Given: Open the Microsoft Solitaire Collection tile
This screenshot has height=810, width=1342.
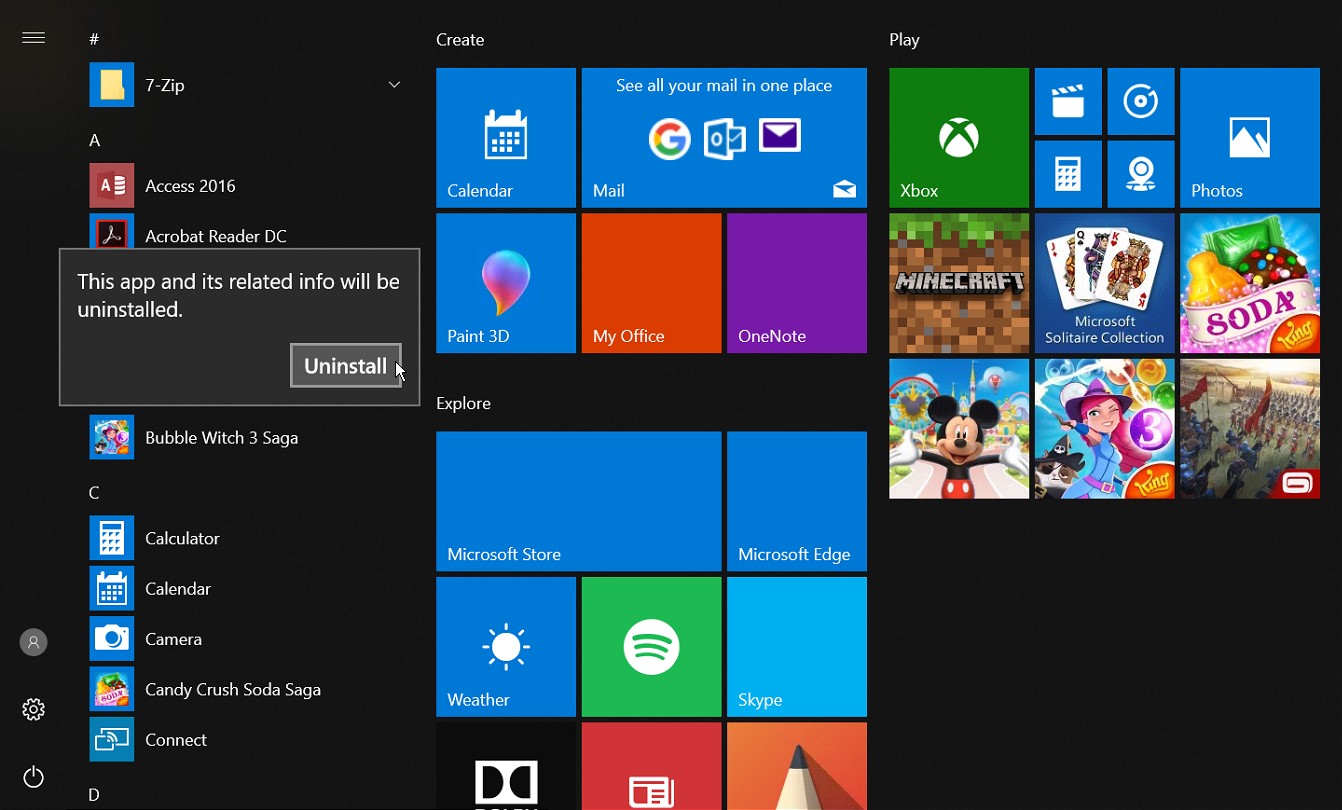Looking at the screenshot, I should [1105, 283].
